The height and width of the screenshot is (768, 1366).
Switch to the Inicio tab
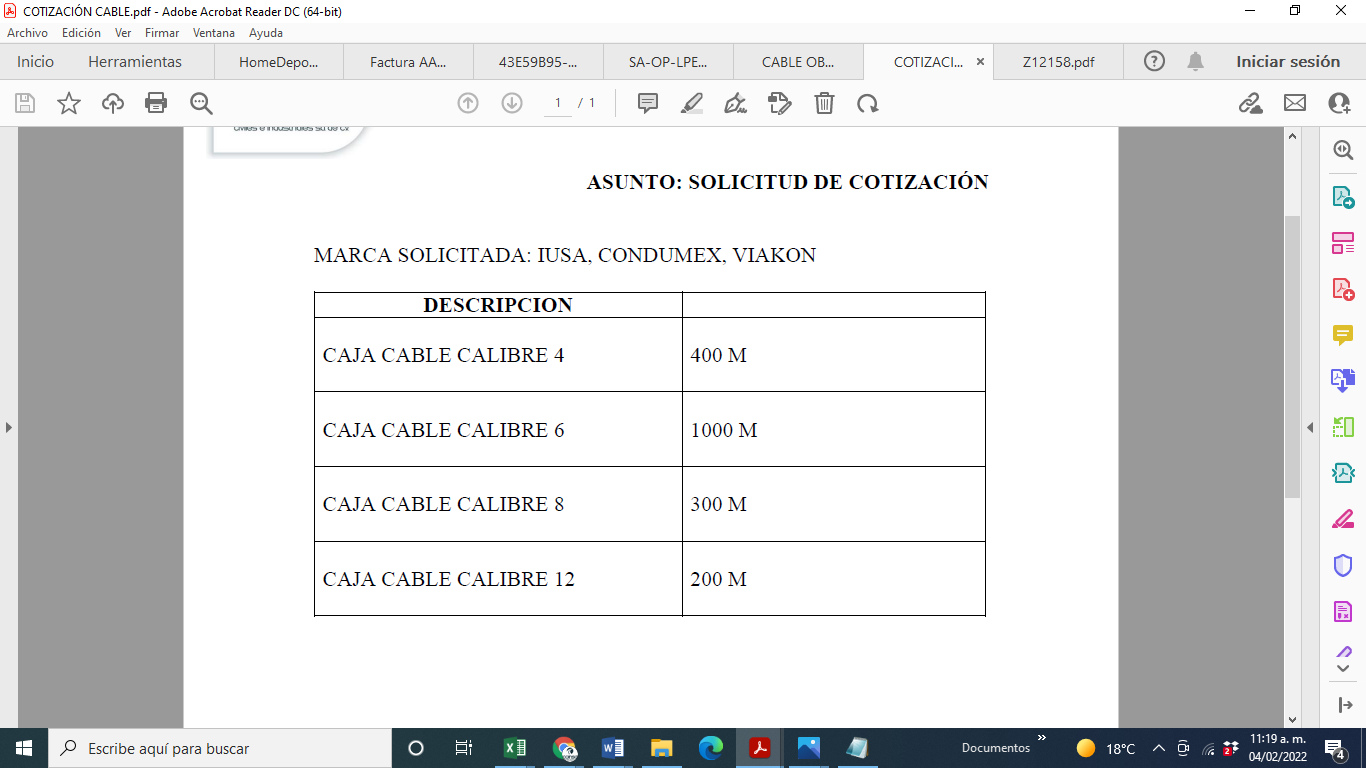coord(35,61)
